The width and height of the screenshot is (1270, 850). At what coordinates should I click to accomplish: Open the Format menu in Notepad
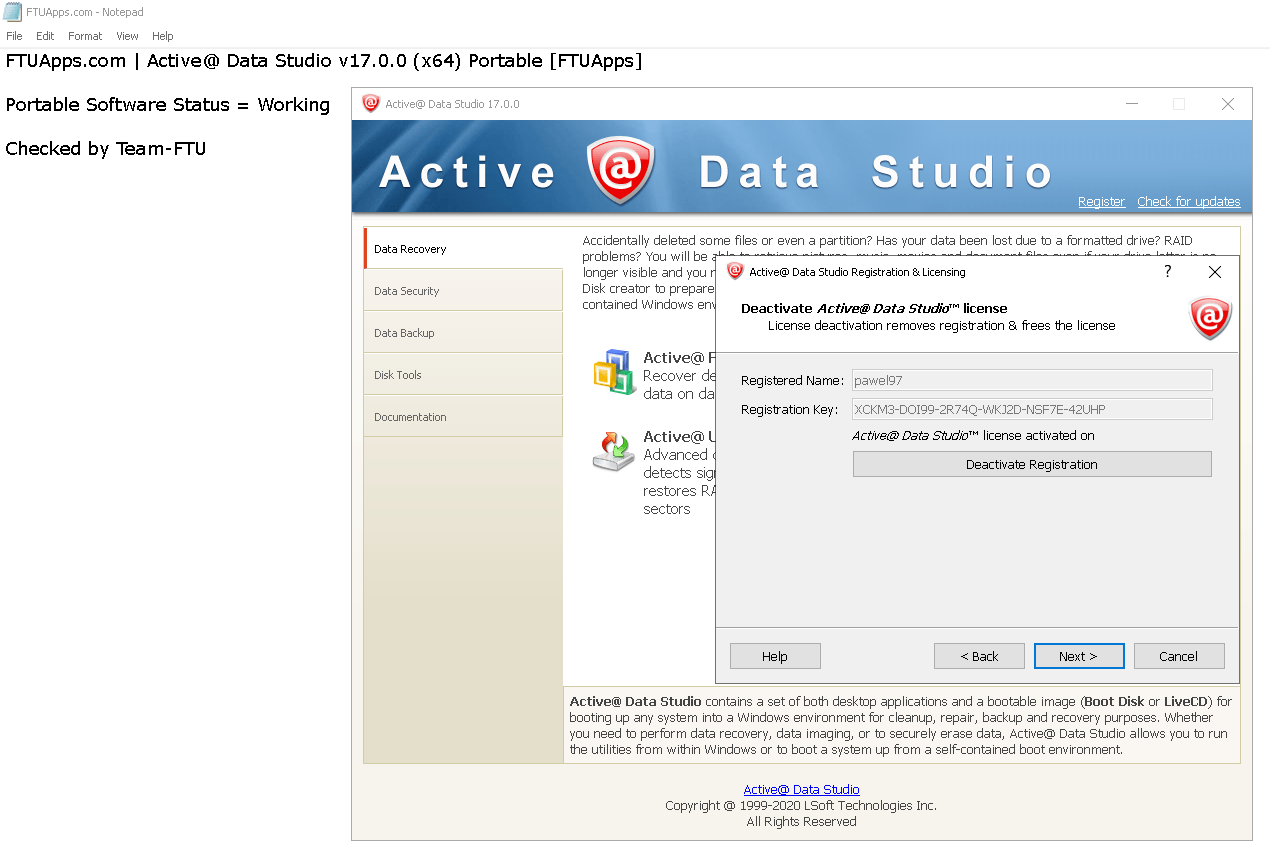tap(85, 36)
